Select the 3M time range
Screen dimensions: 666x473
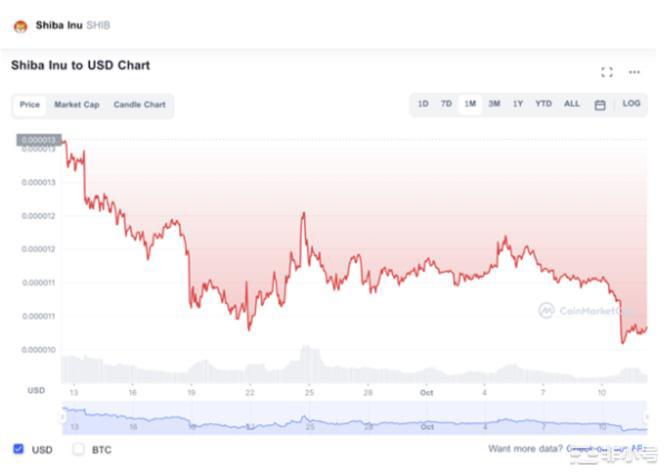tap(494, 104)
